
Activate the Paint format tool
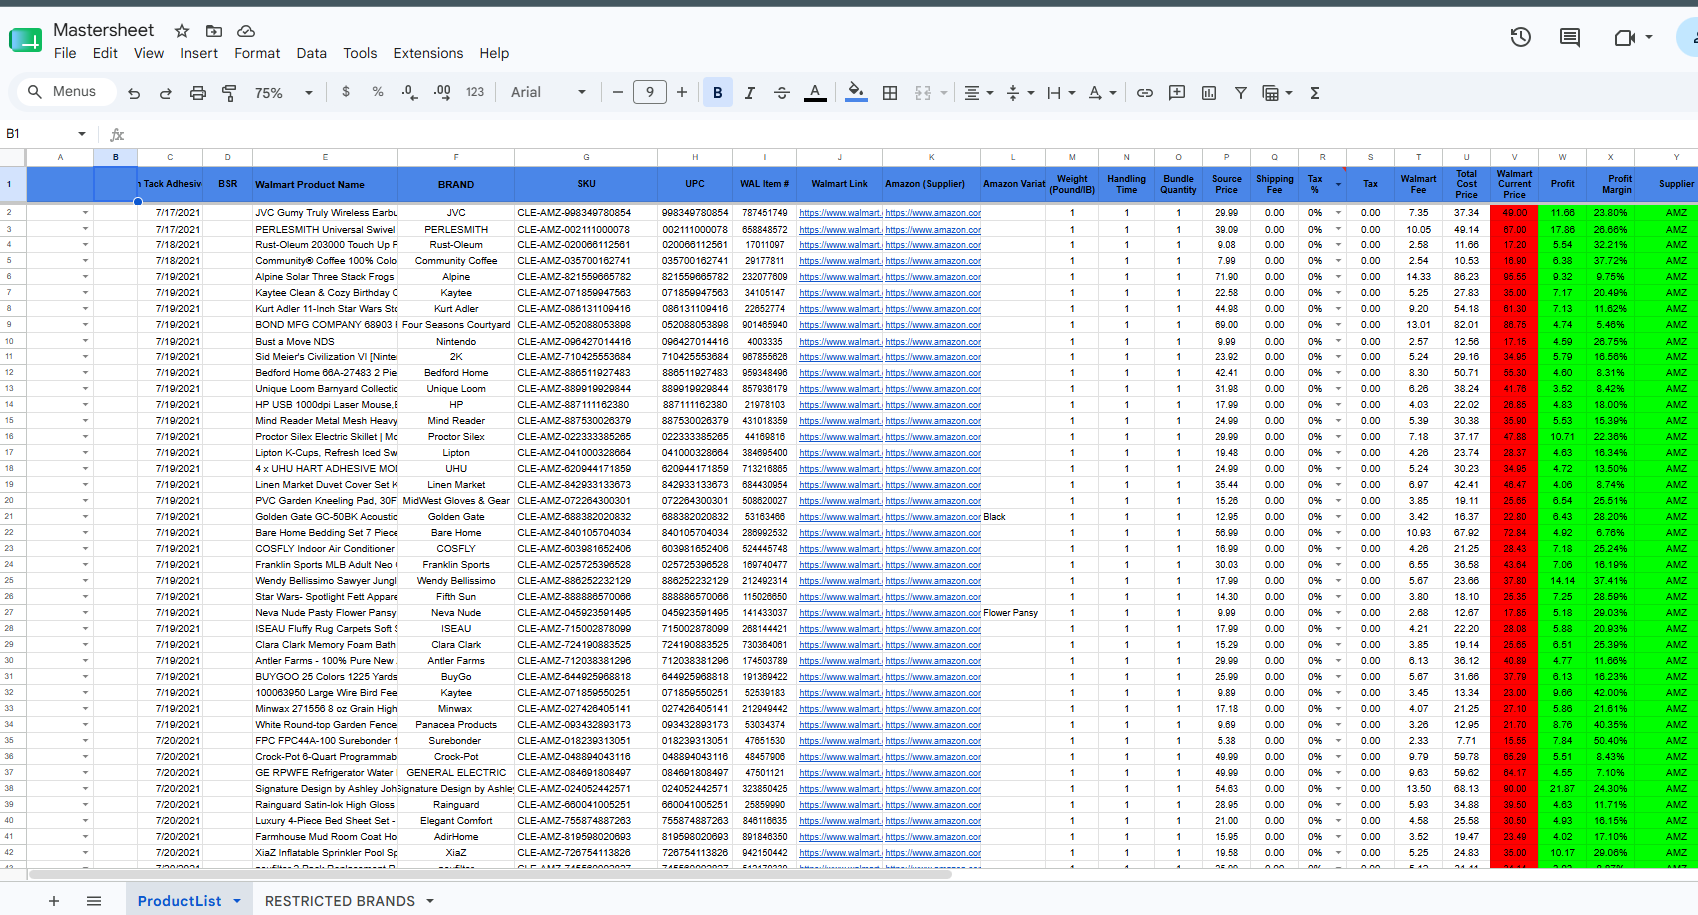pos(230,93)
